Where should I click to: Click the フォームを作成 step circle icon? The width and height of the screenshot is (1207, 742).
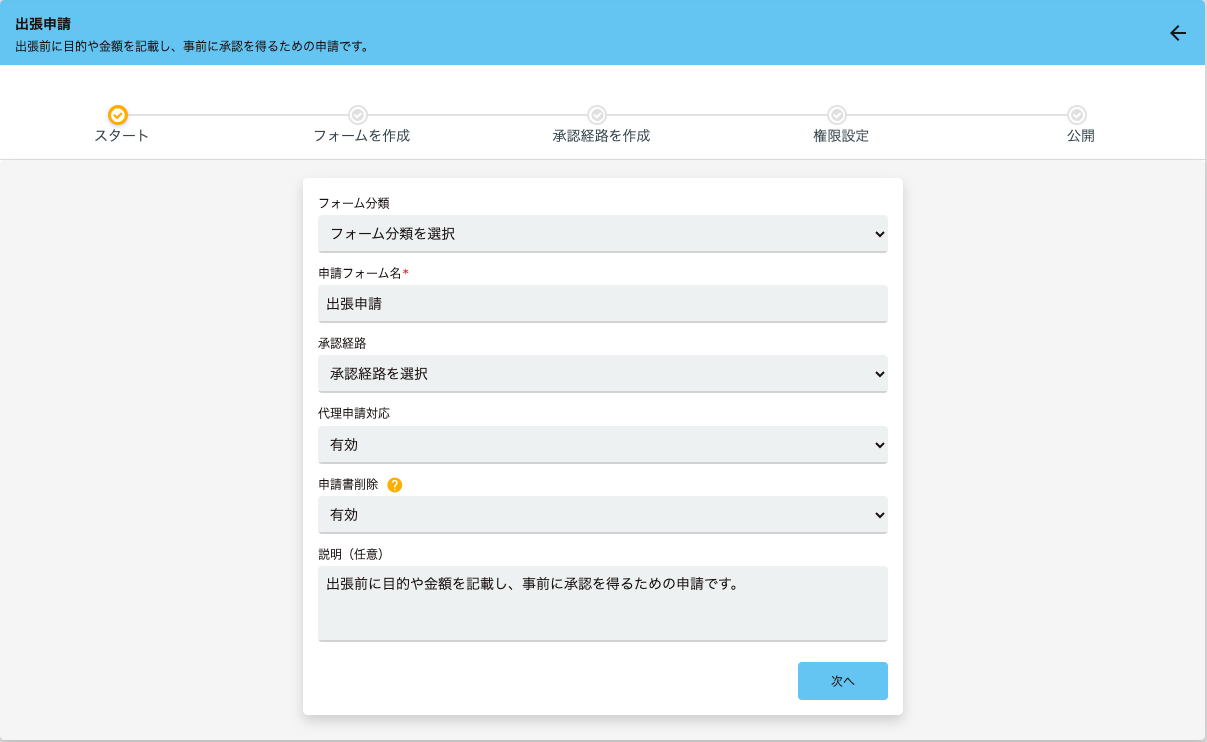pos(358,115)
